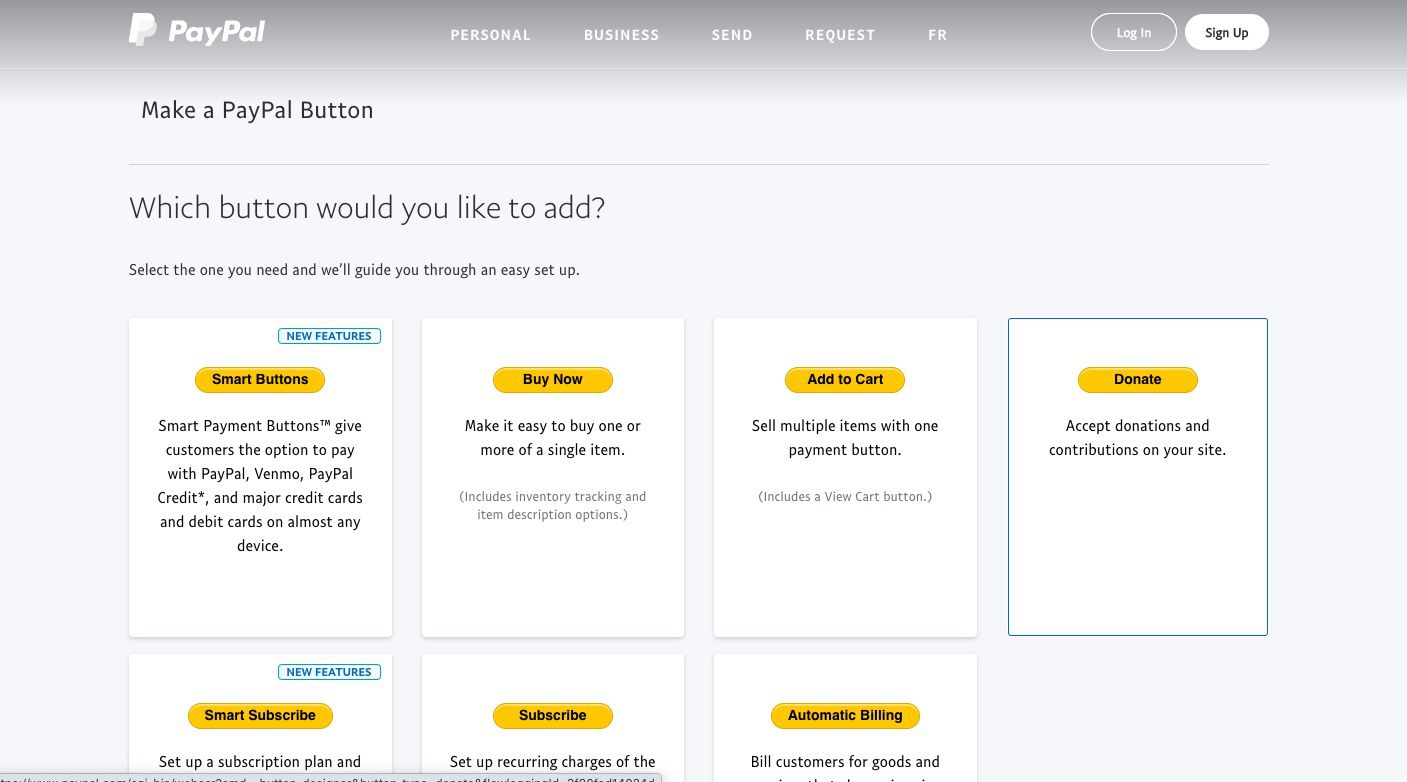
Task: Choose the Smart Subscribe button
Action: (x=260, y=716)
